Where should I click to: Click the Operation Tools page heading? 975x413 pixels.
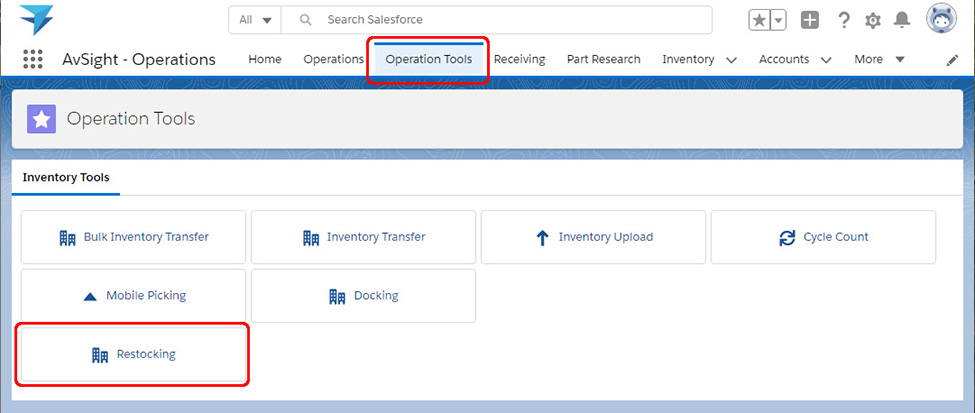[x=131, y=119]
